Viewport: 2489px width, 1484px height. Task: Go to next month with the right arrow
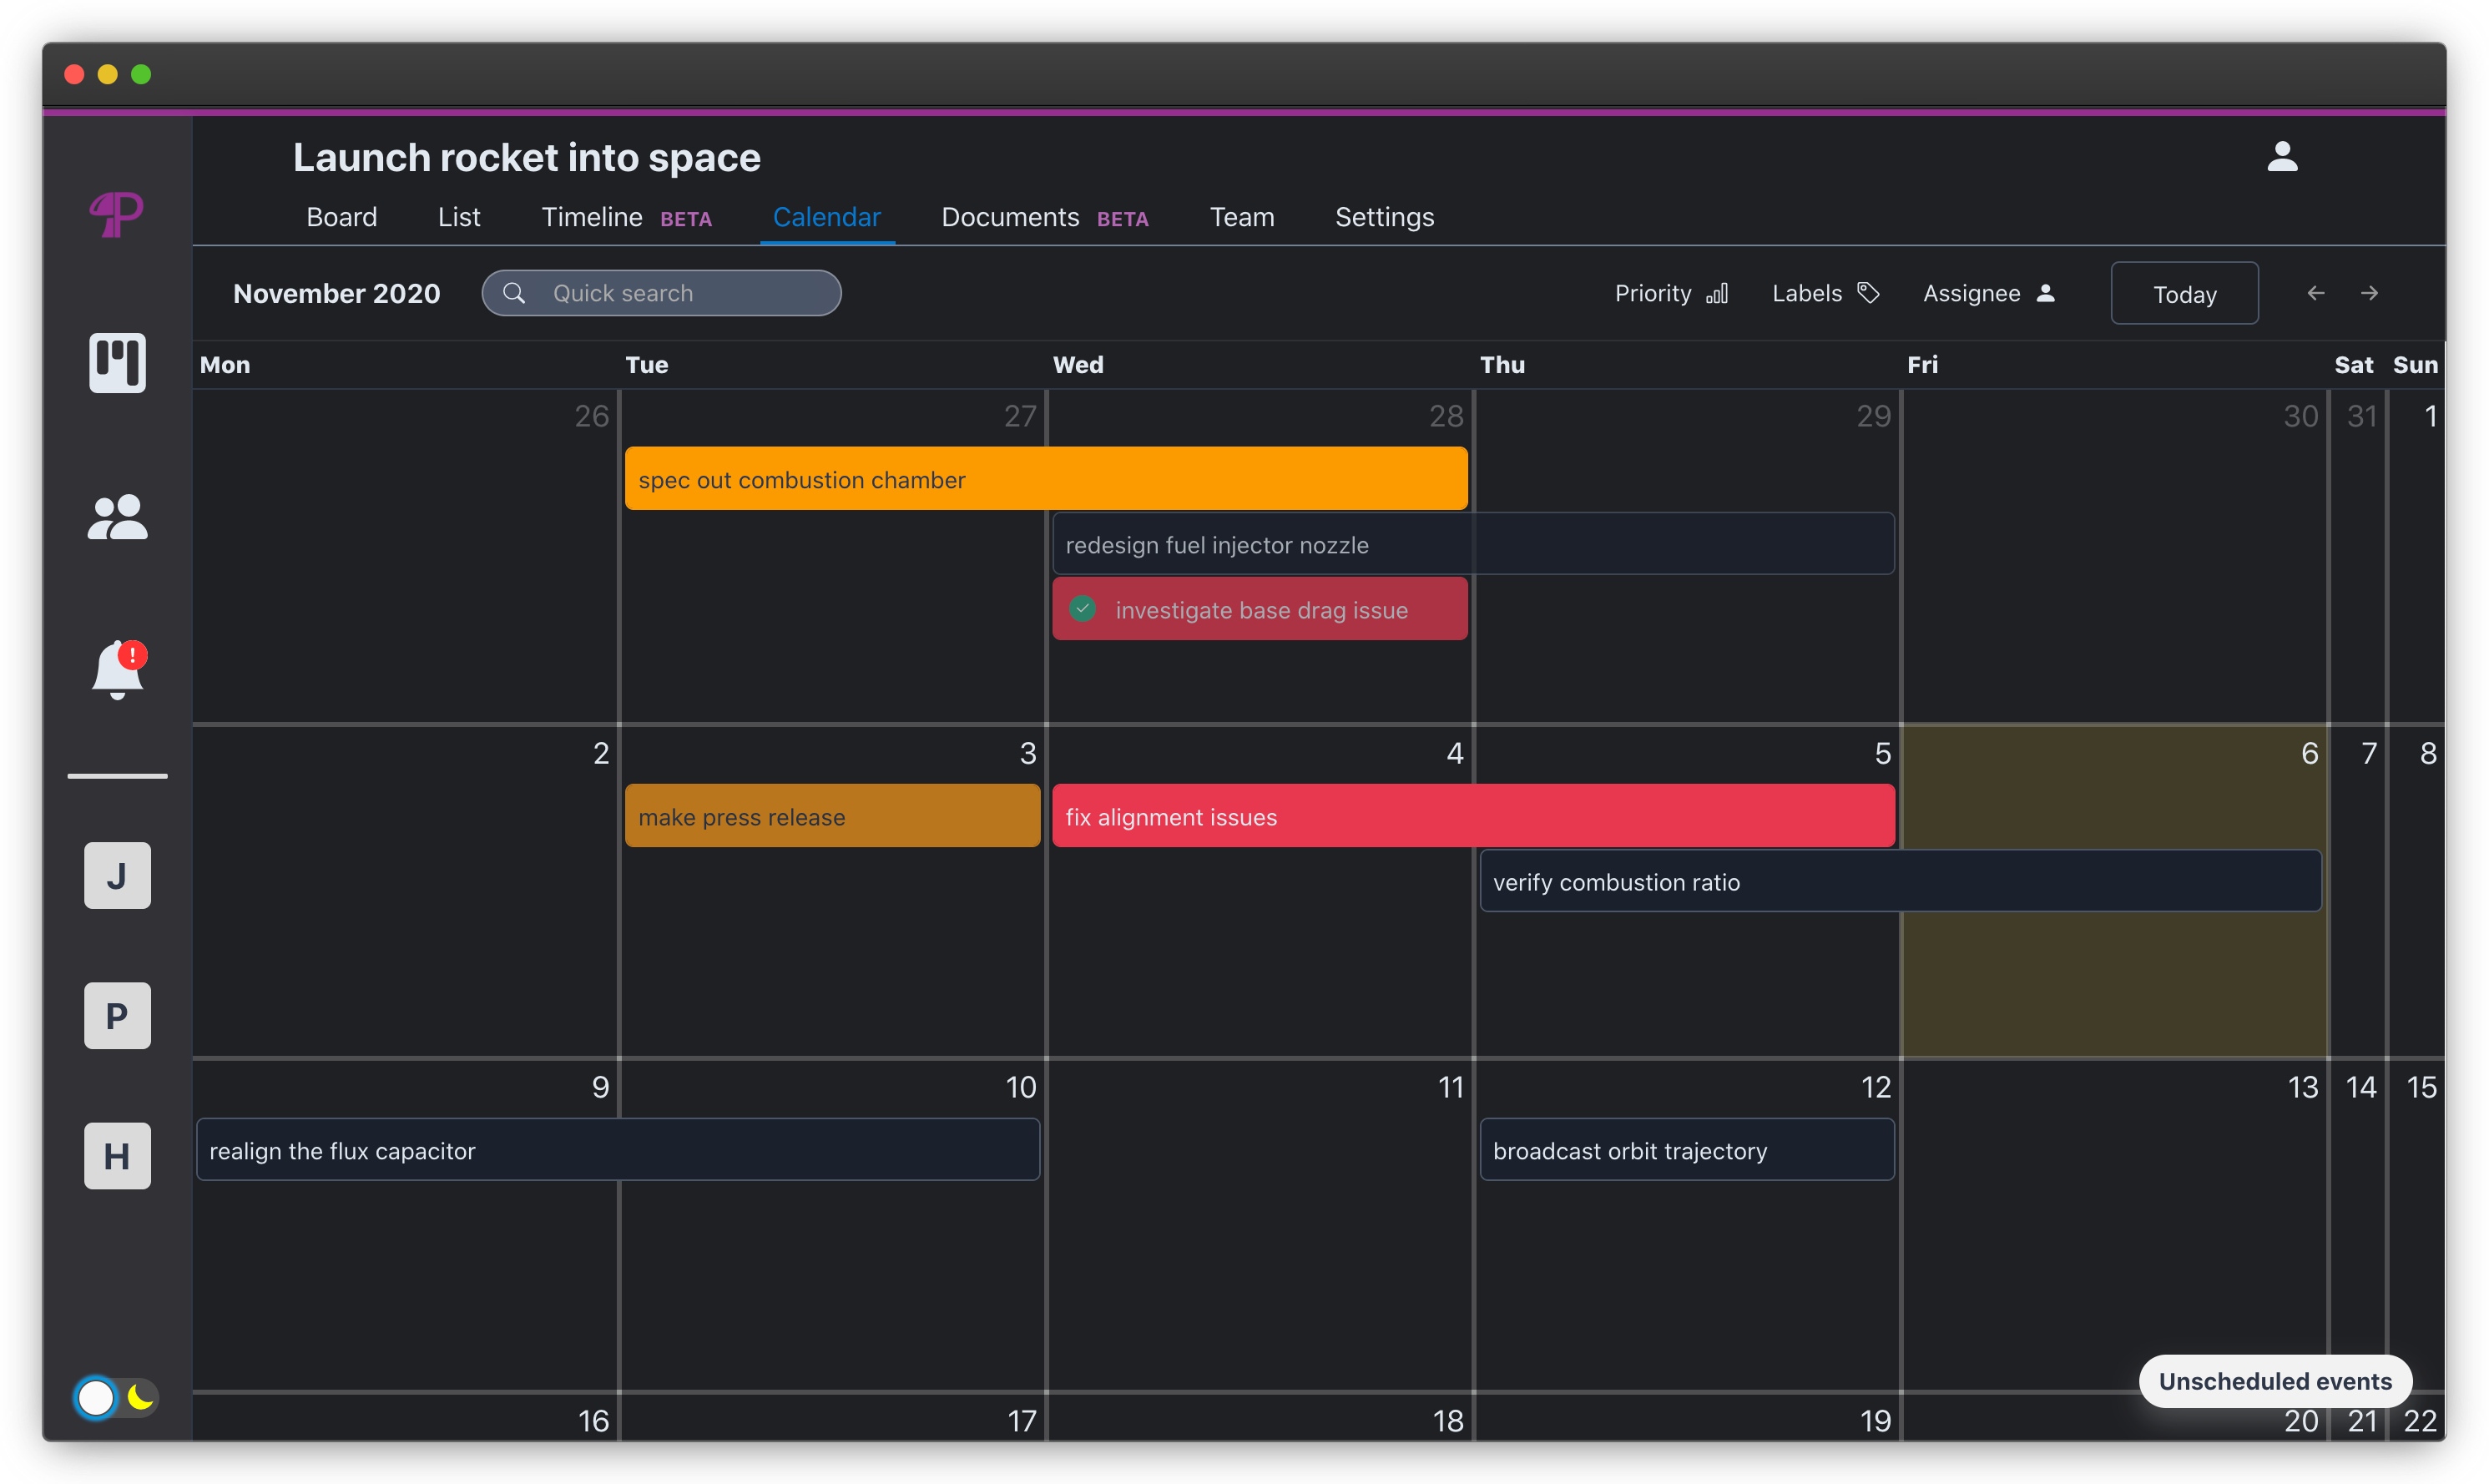click(x=2370, y=293)
